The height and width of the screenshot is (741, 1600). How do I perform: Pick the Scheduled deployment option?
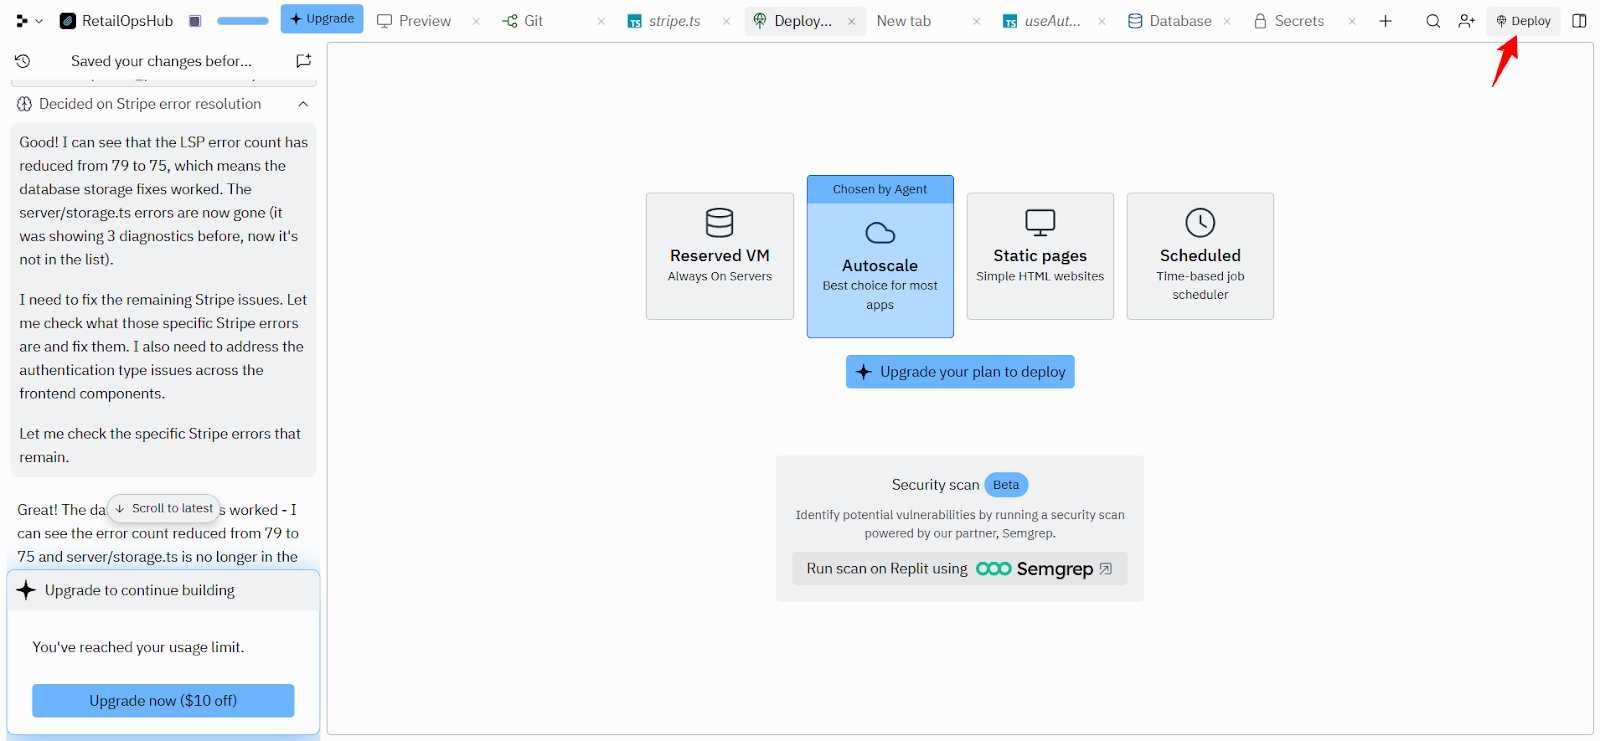pos(1200,256)
